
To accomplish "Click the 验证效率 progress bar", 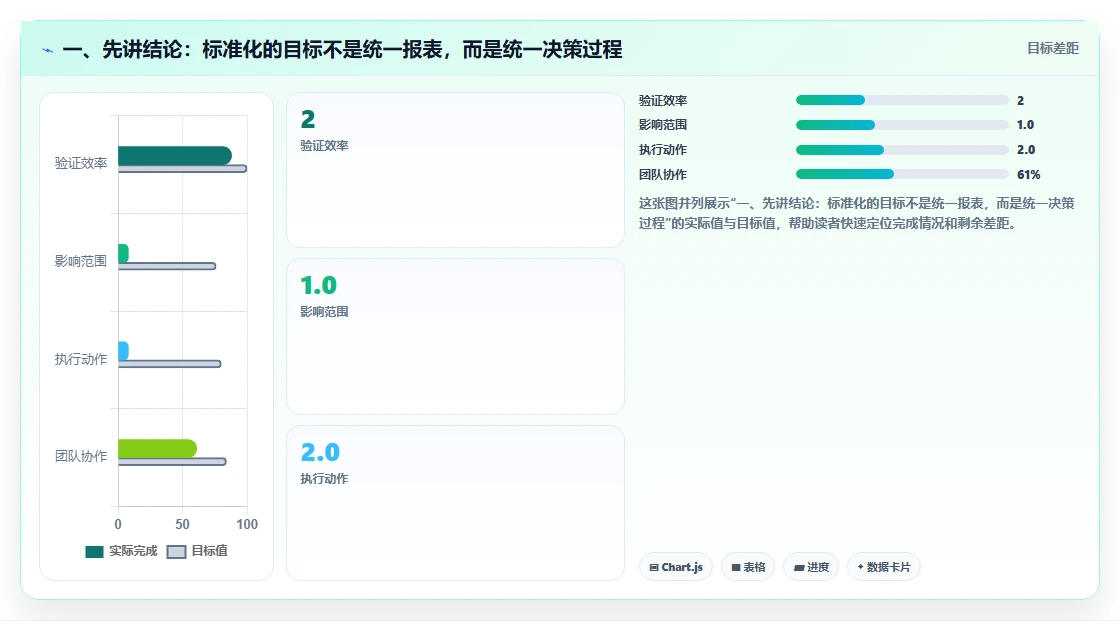I will (901, 100).
